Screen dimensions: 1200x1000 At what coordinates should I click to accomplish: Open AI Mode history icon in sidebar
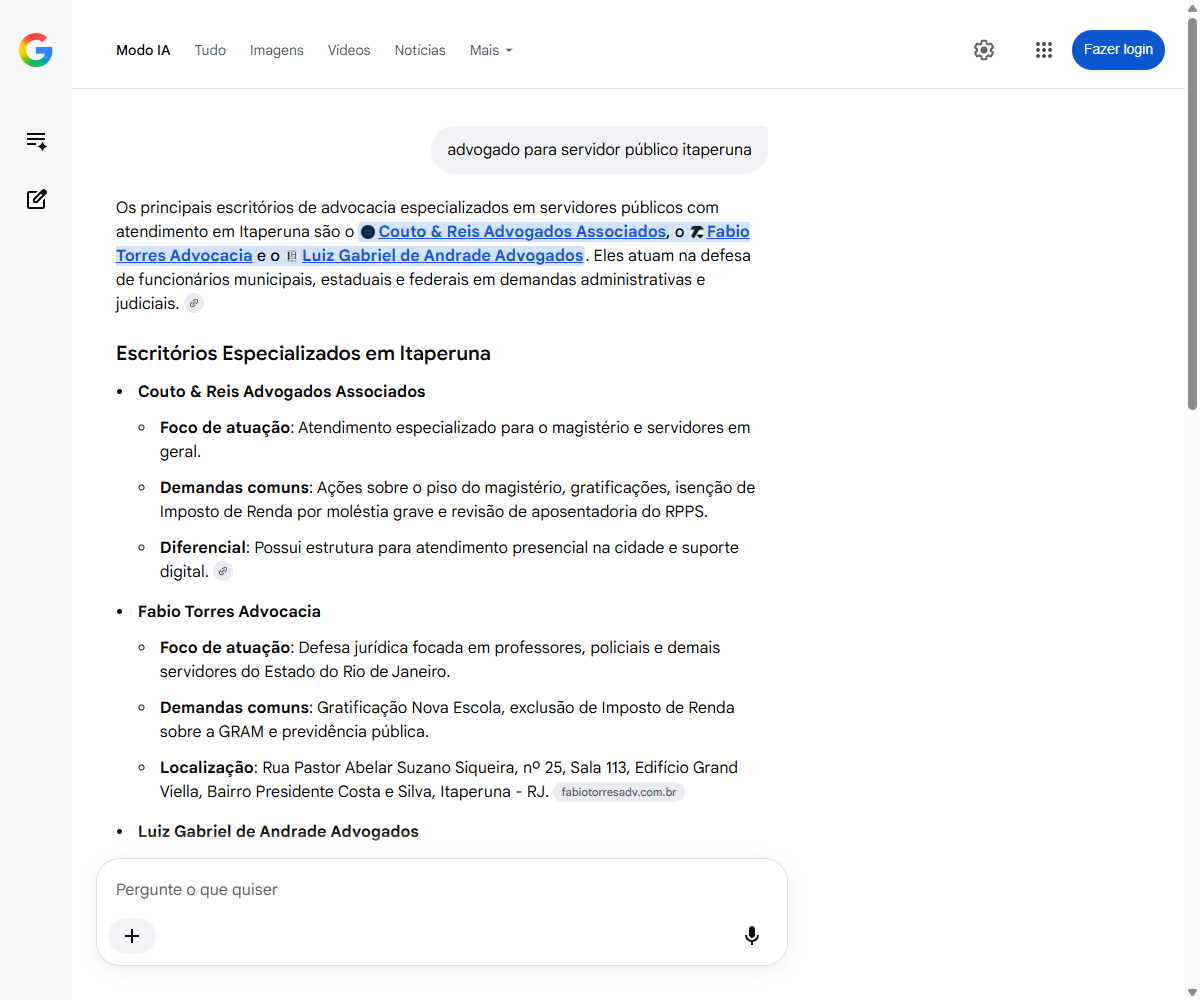(x=36, y=141)
